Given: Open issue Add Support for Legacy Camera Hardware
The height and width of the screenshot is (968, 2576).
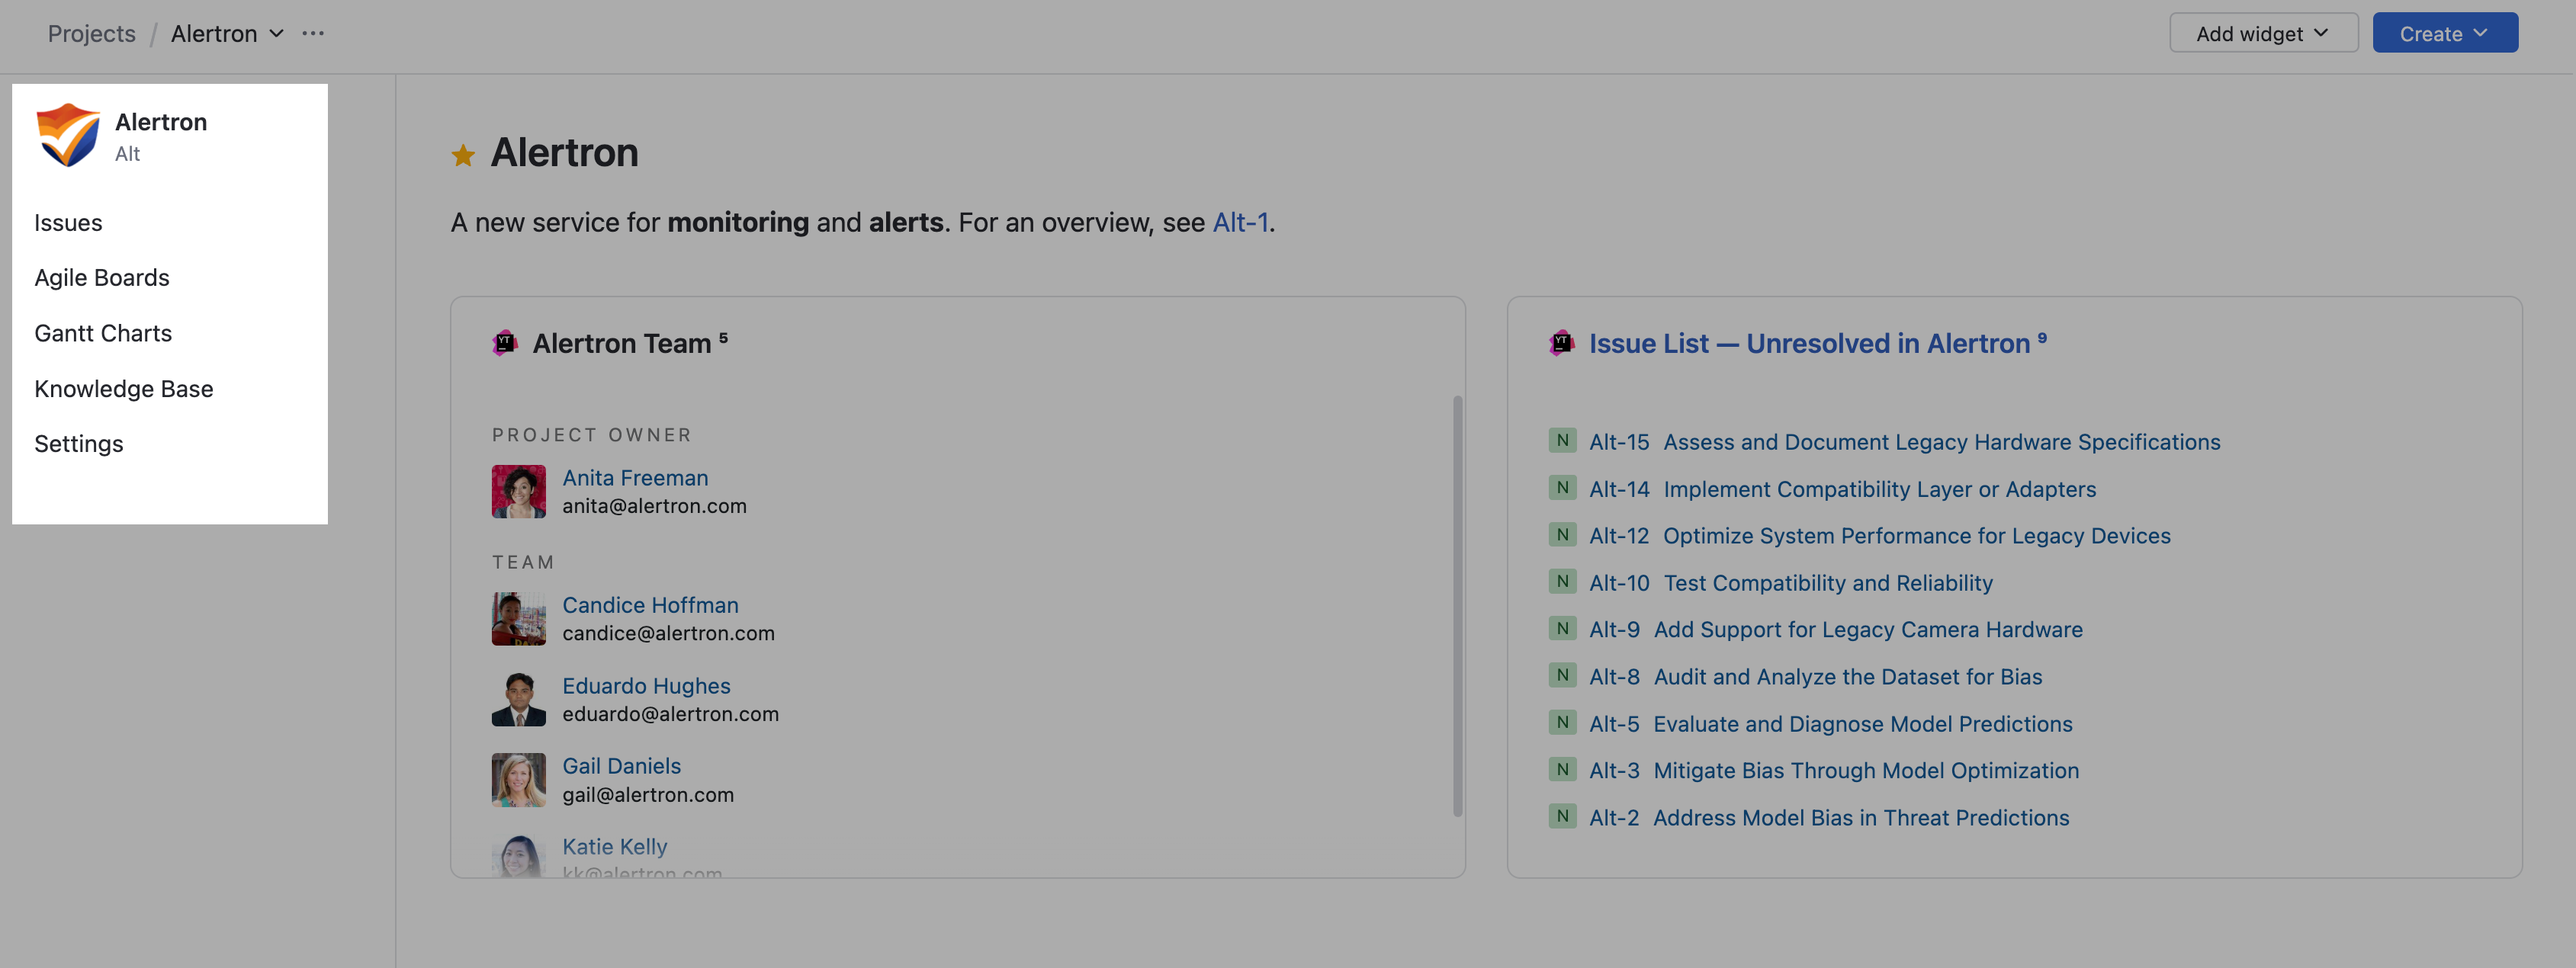Looking at the screenshot, I should point(1868,630).
